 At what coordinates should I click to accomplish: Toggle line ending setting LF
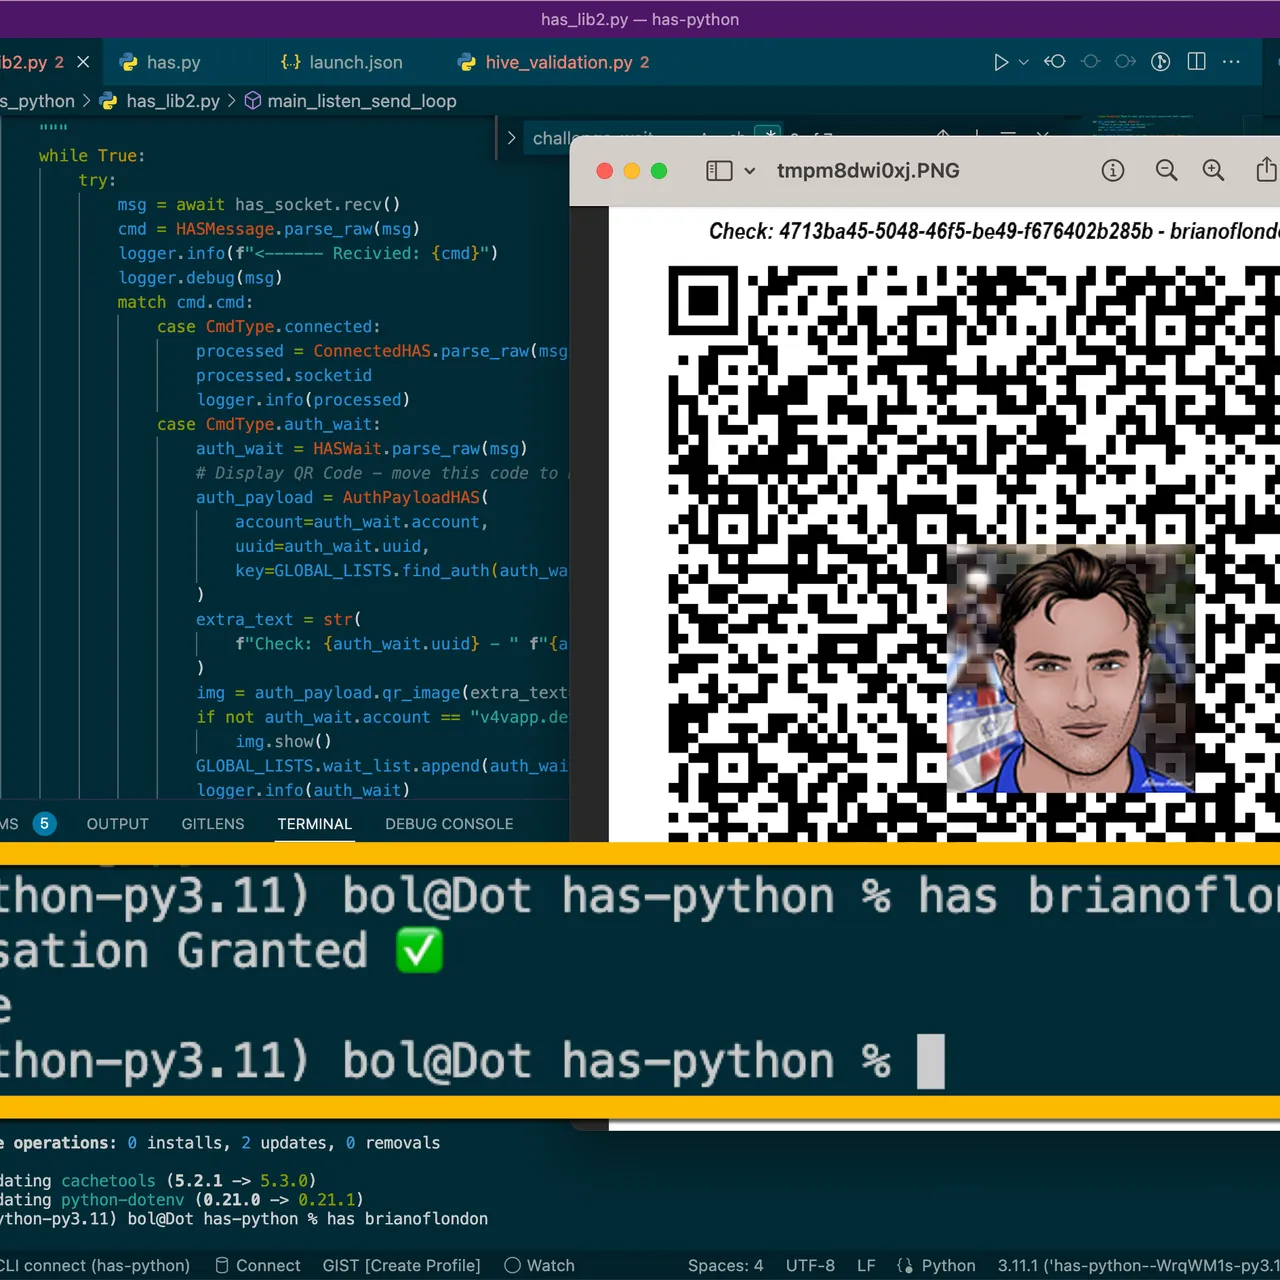coord(866,1265)
